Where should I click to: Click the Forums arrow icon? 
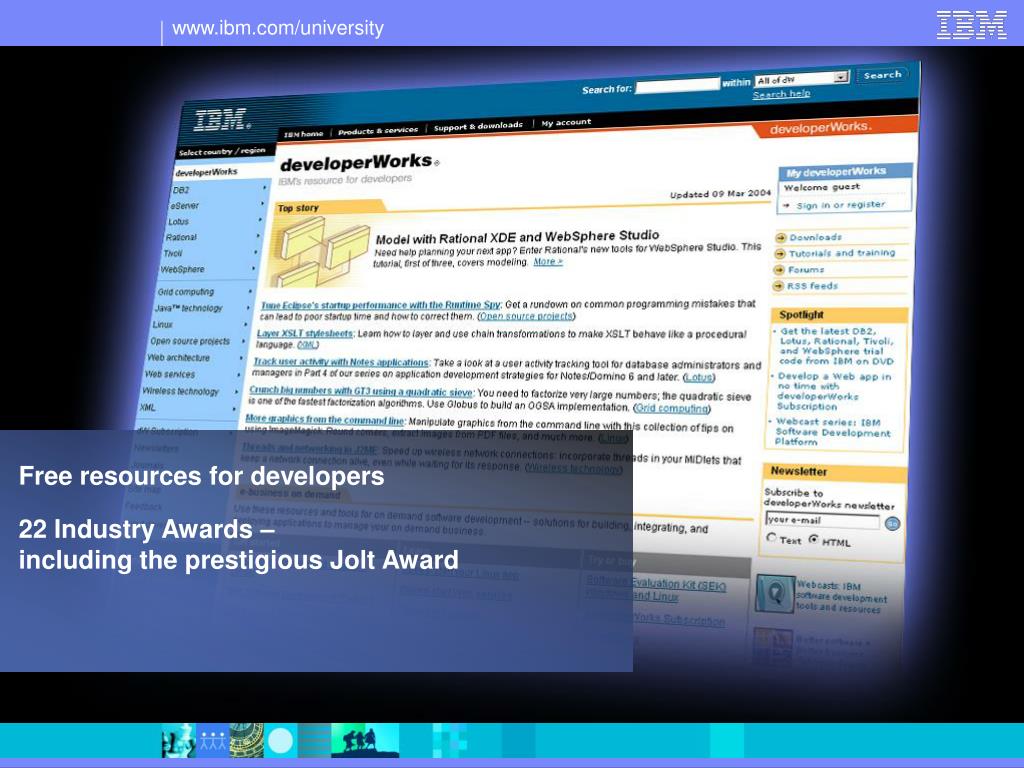778,270
